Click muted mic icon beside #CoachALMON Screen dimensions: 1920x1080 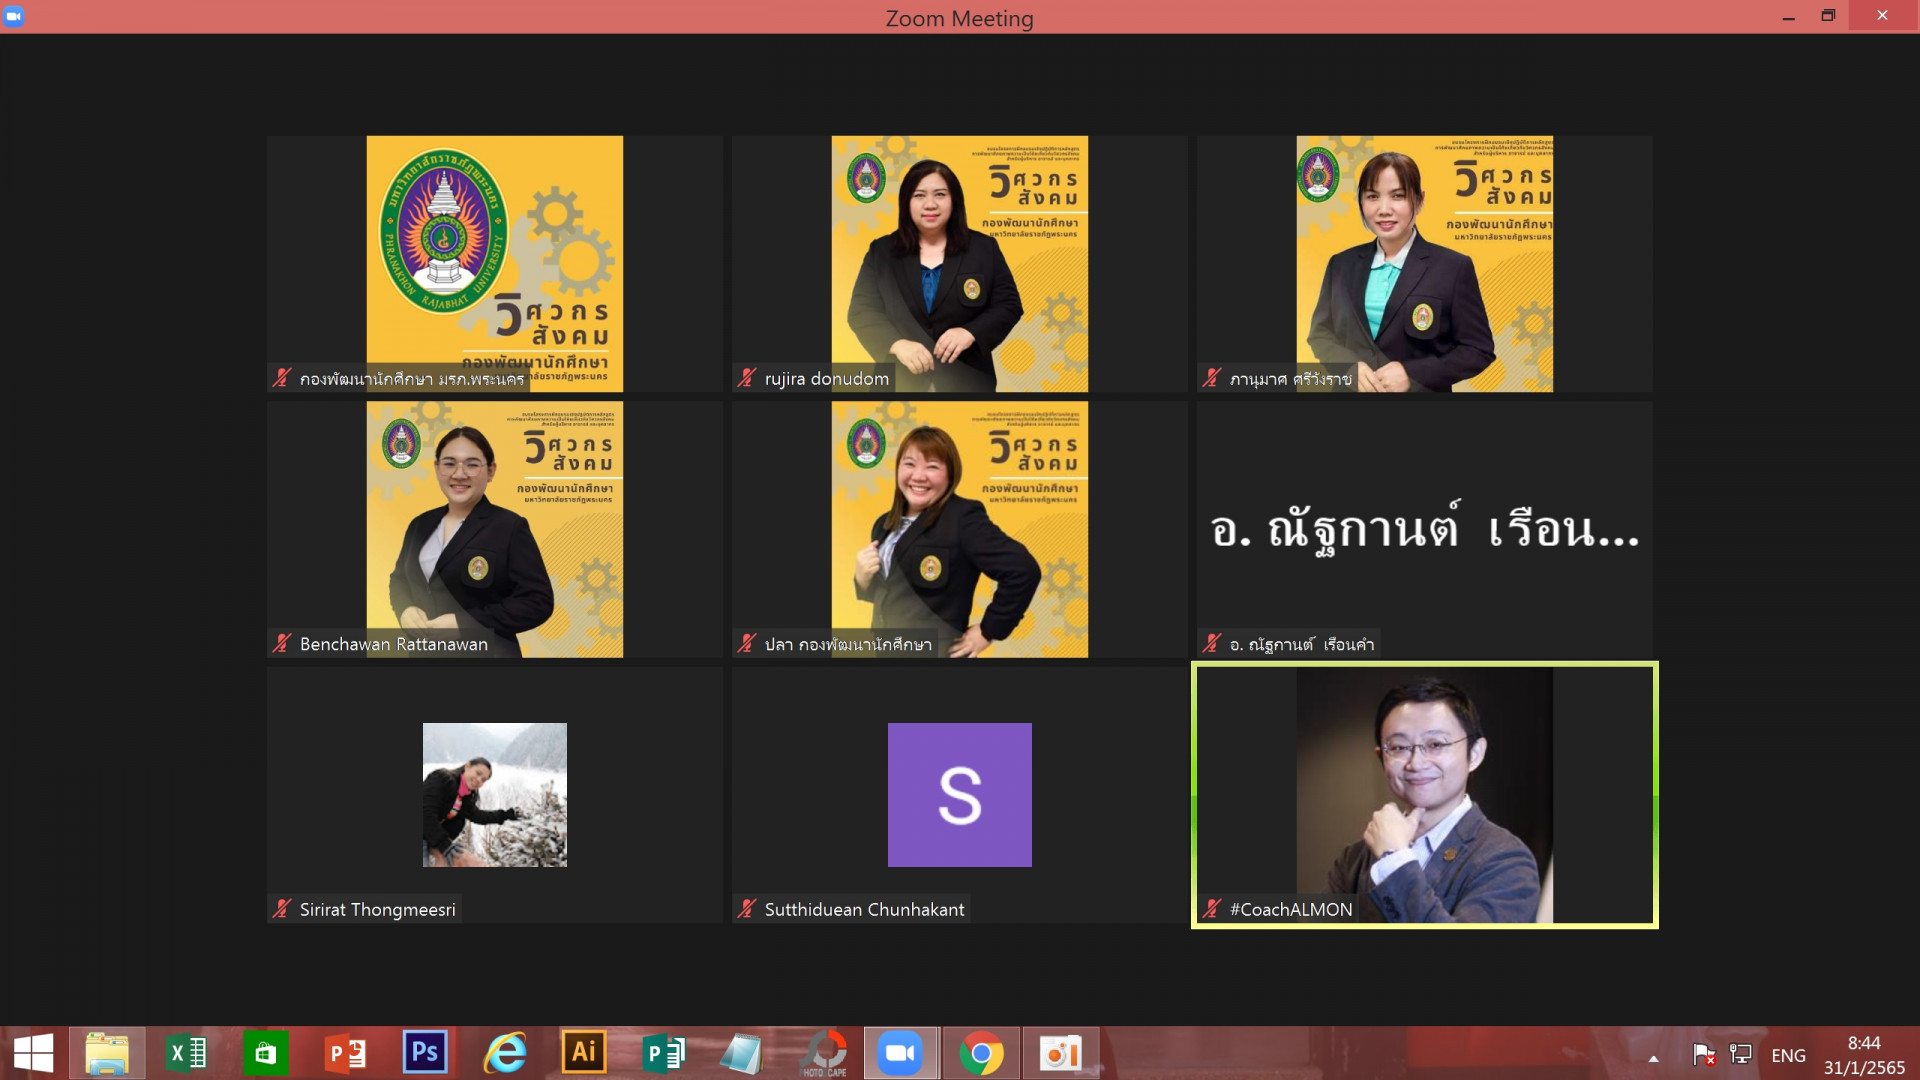pyautogui.click(x=1212, y=908)
